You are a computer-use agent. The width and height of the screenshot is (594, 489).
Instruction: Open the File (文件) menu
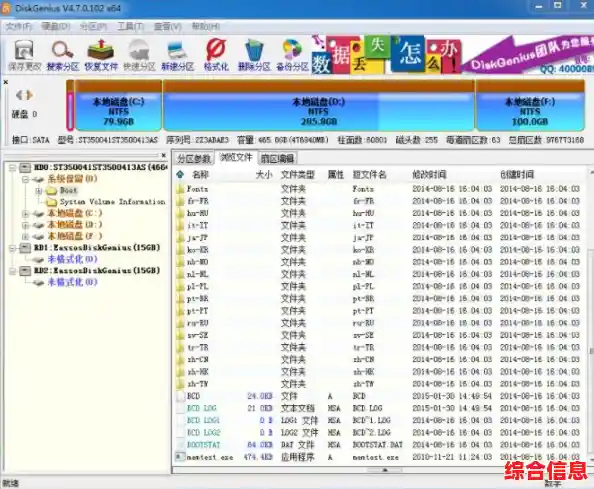pos(19,26)
